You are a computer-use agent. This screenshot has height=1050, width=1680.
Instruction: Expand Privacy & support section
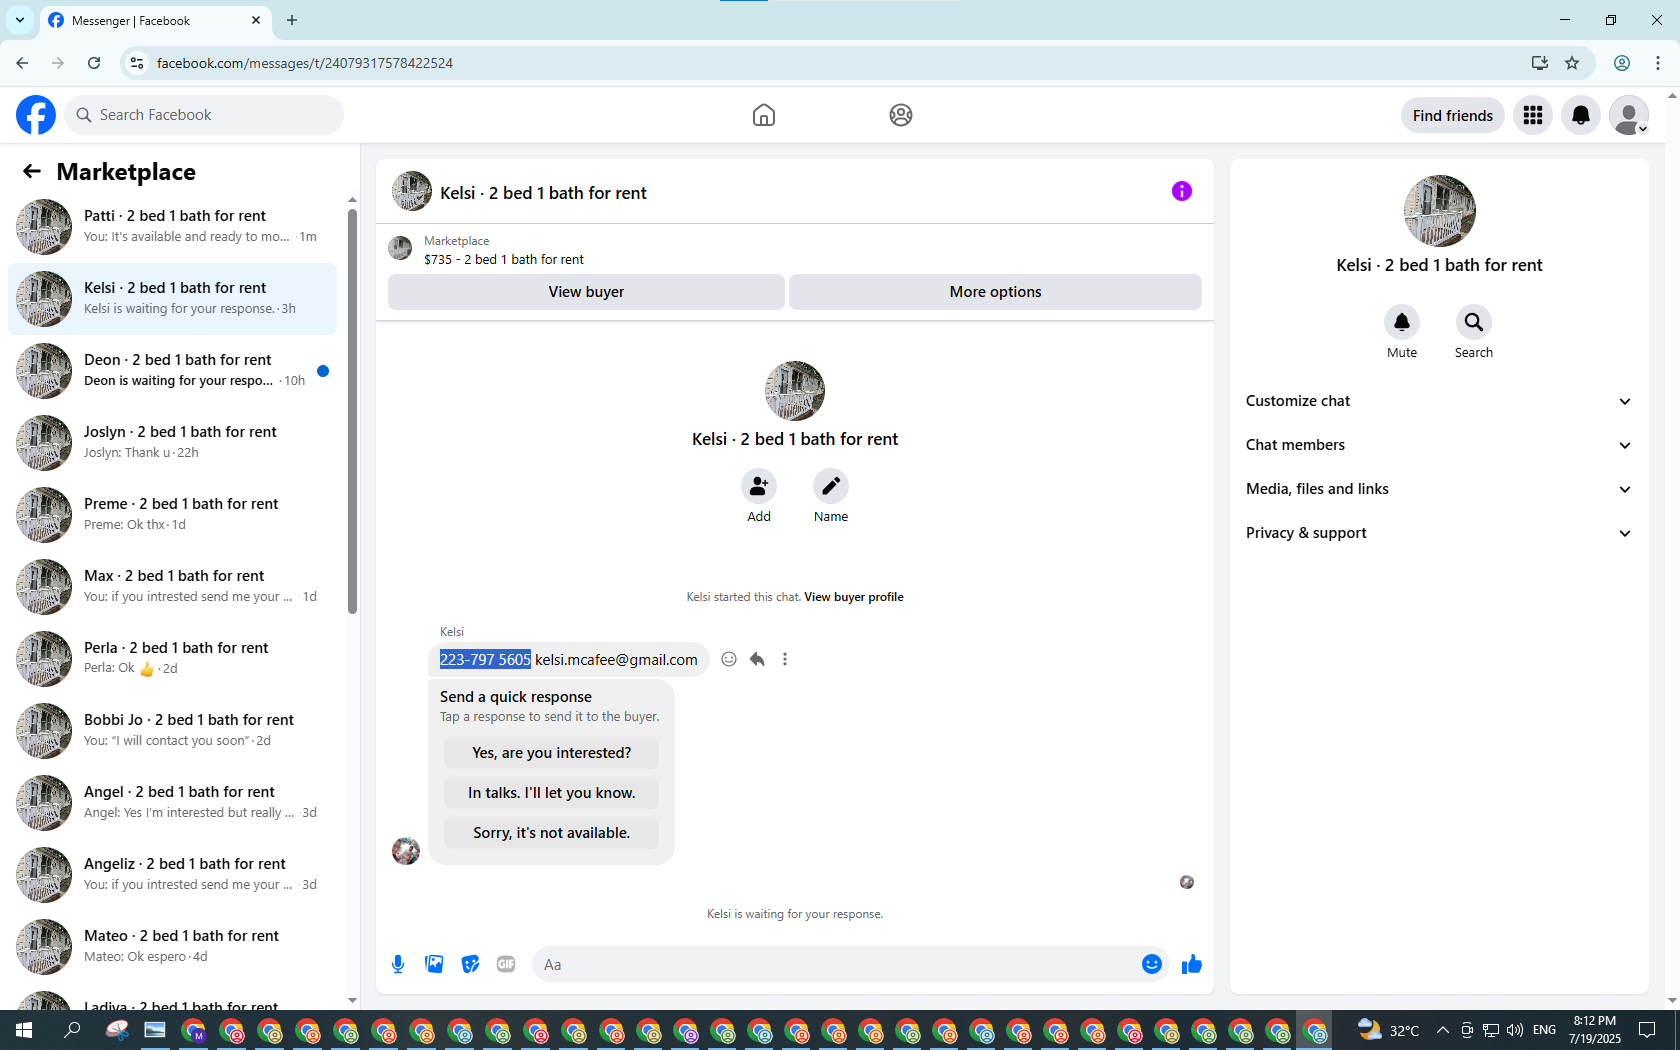click(x=1439, y=533)
